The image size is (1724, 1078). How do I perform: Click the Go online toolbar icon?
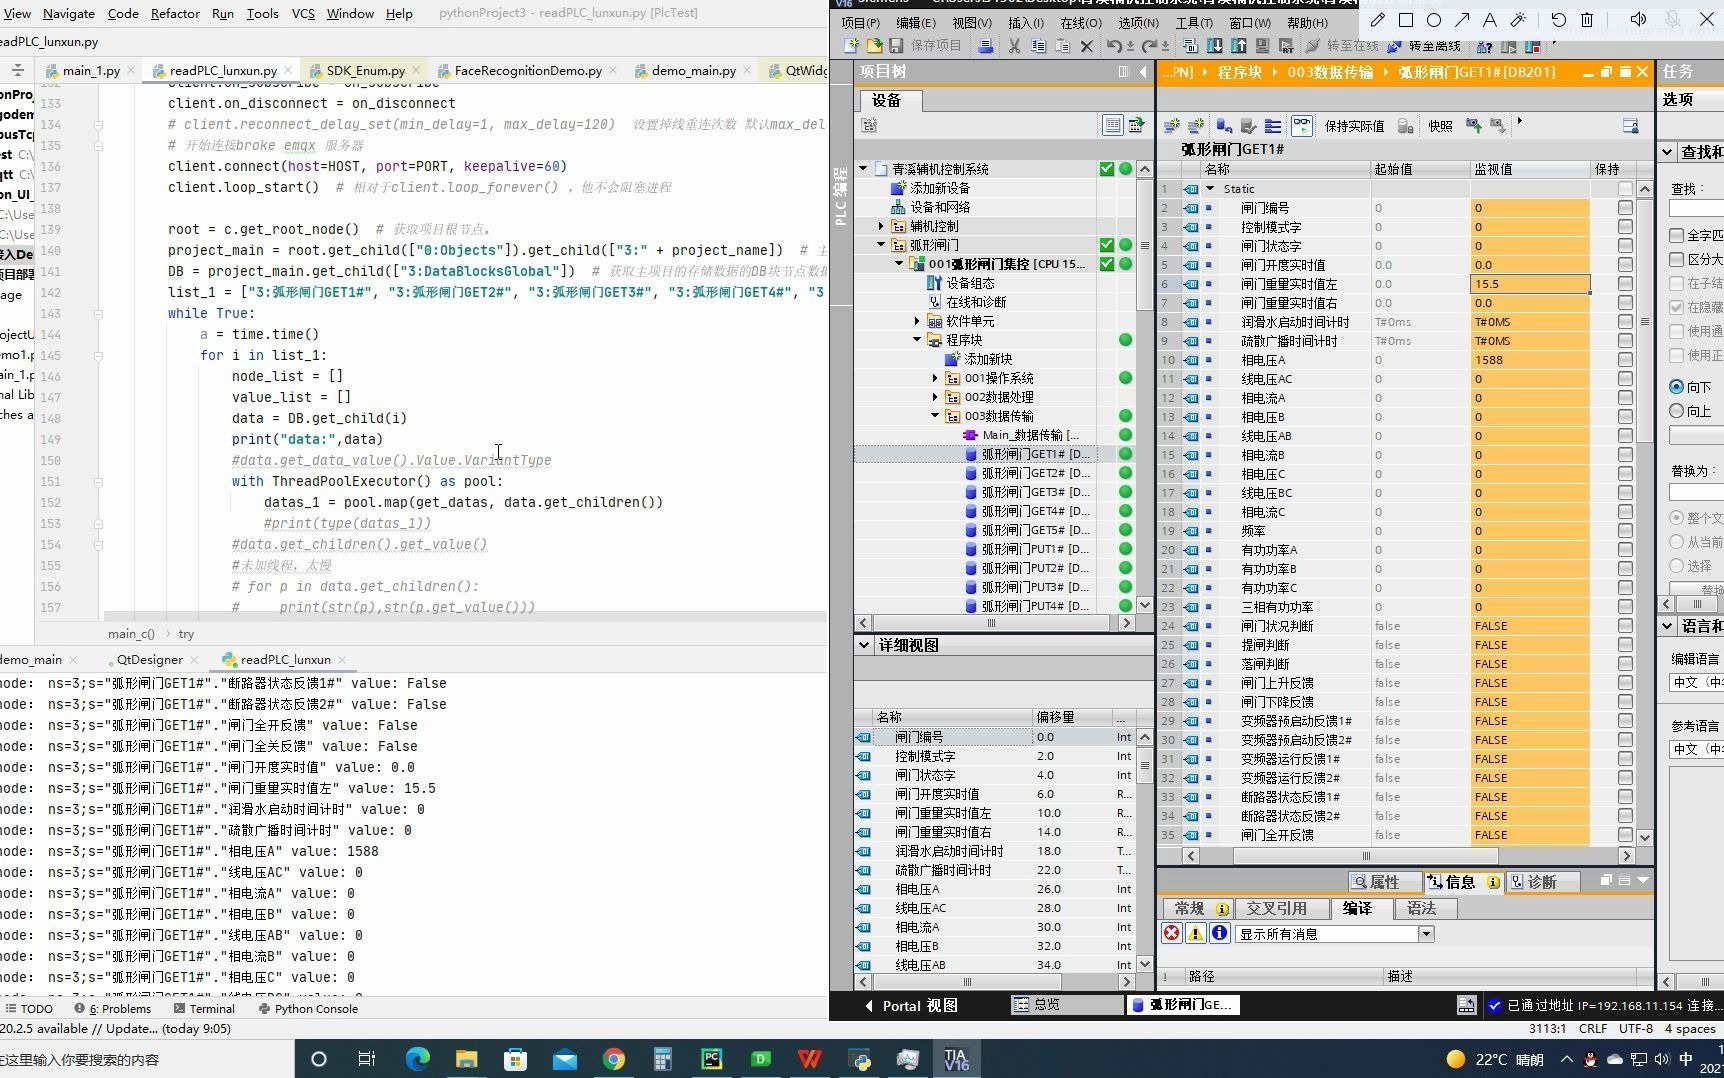point(1353,46)
